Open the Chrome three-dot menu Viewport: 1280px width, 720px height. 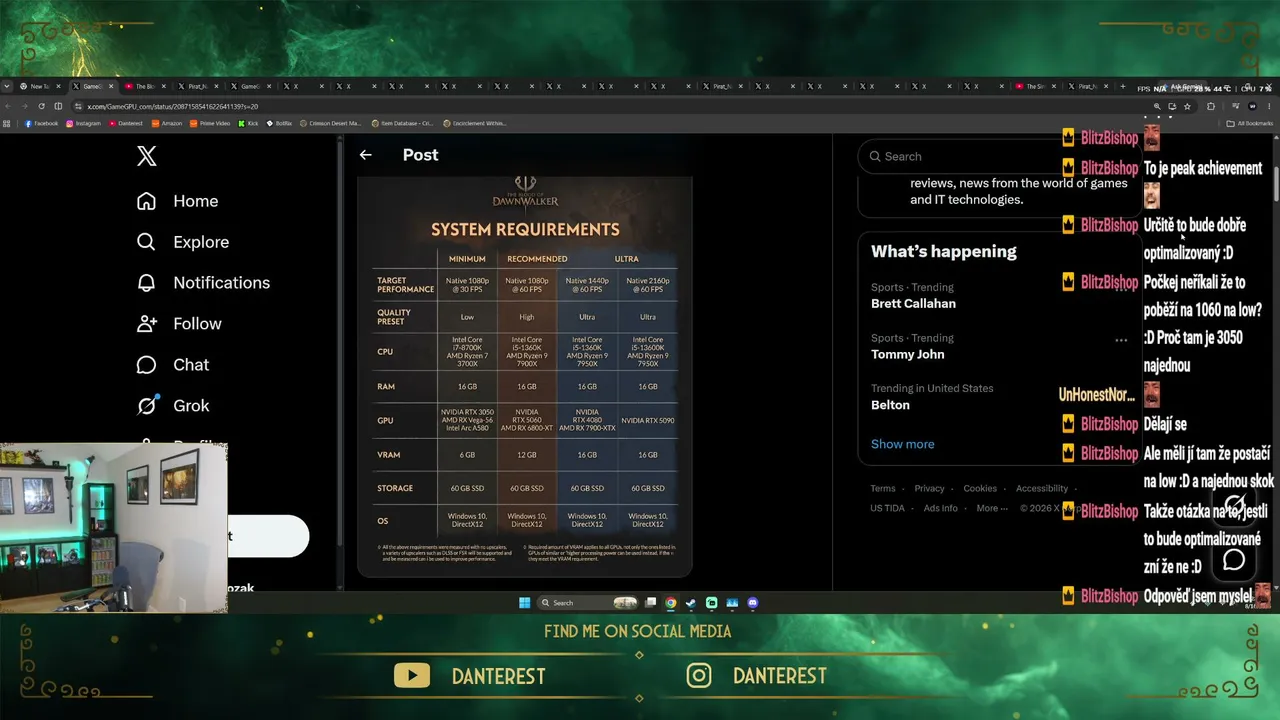coord(1269,106)
